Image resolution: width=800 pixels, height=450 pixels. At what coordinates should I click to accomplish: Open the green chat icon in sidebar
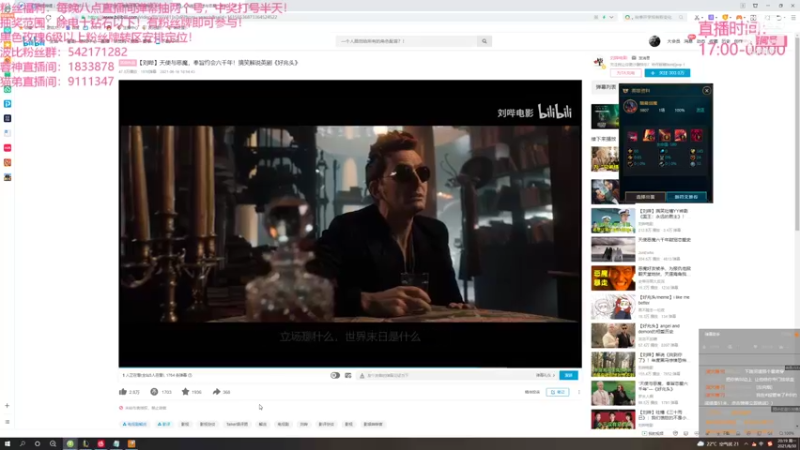tap(7, 89)
